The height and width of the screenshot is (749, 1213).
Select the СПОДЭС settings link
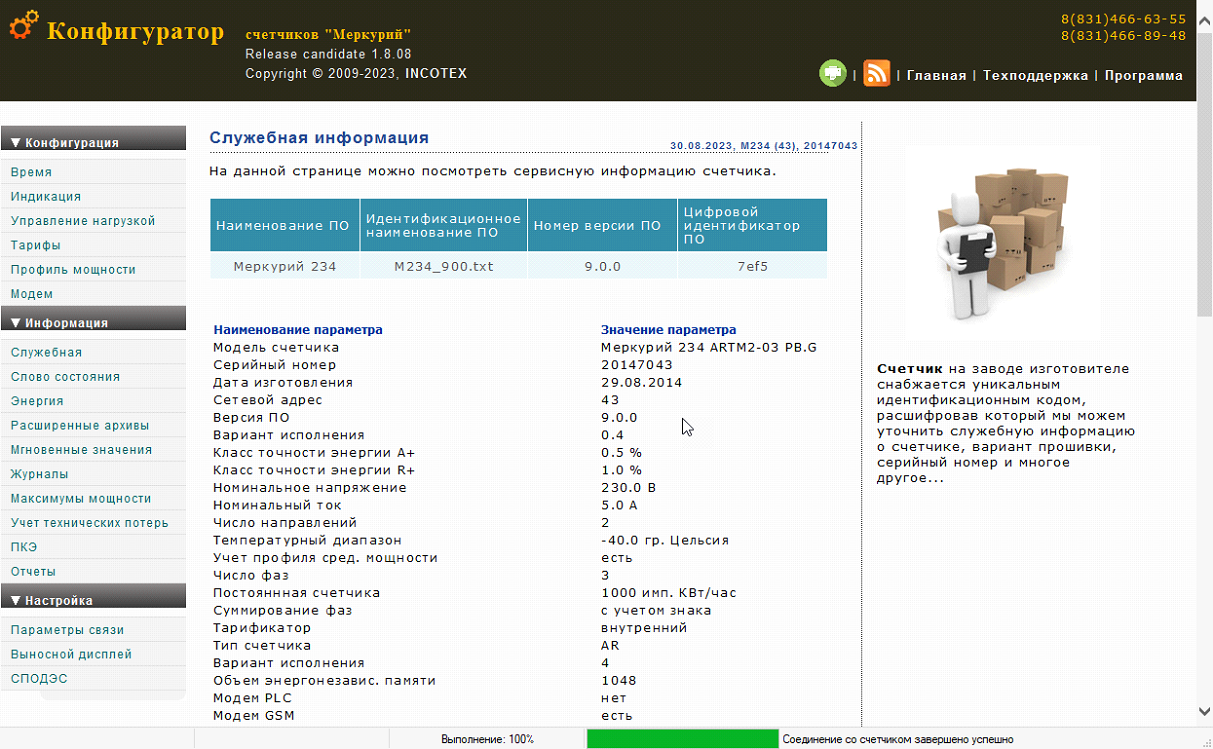pyautogui.click(x=39, y=679)
